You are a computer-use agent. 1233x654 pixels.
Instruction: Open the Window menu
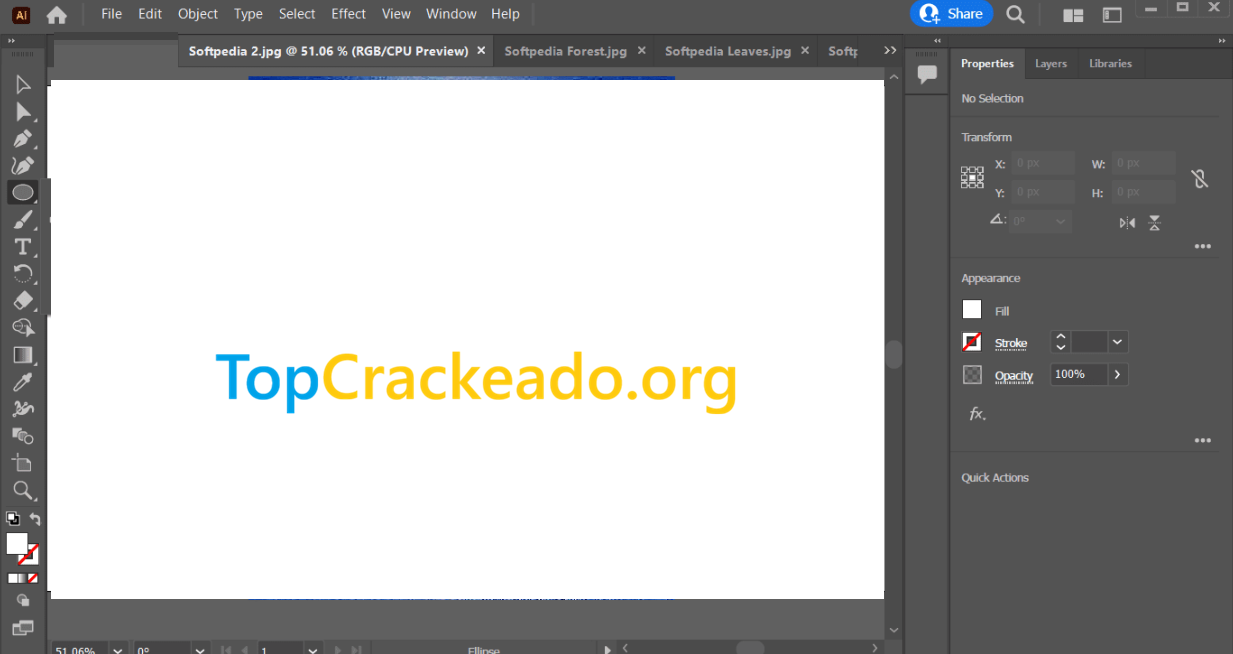451,14
